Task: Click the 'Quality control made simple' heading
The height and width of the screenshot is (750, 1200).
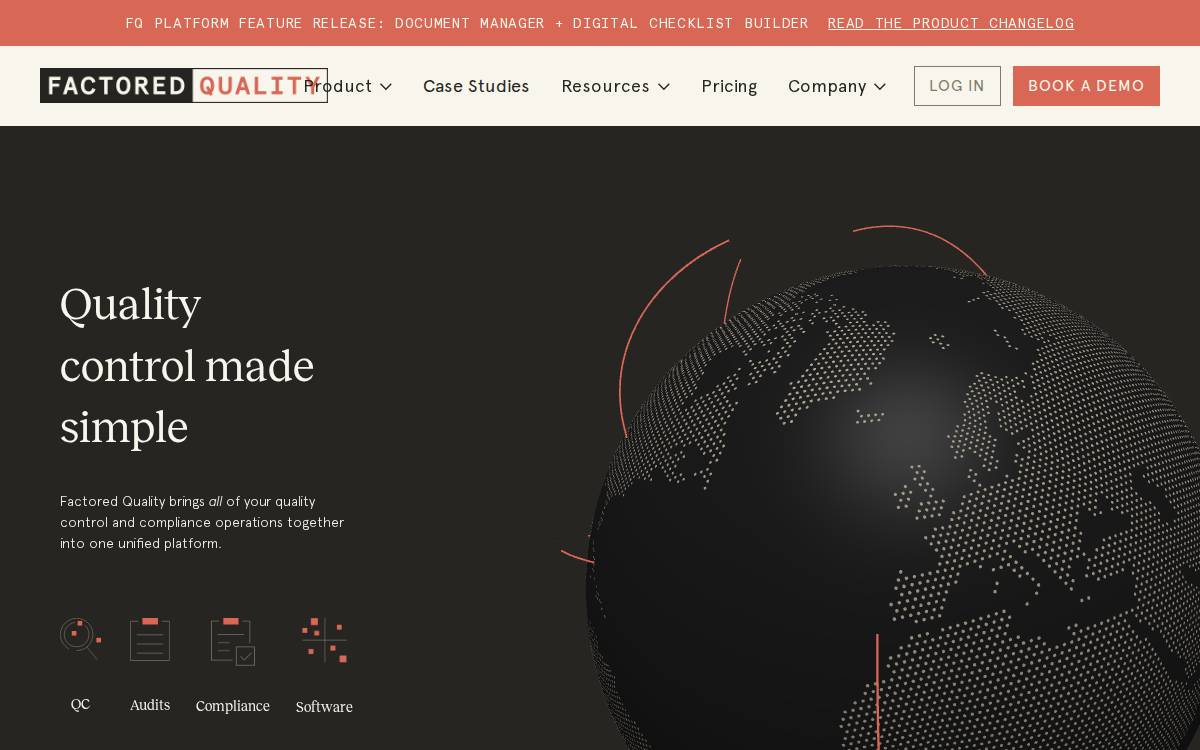Action: tap(187, 366)
